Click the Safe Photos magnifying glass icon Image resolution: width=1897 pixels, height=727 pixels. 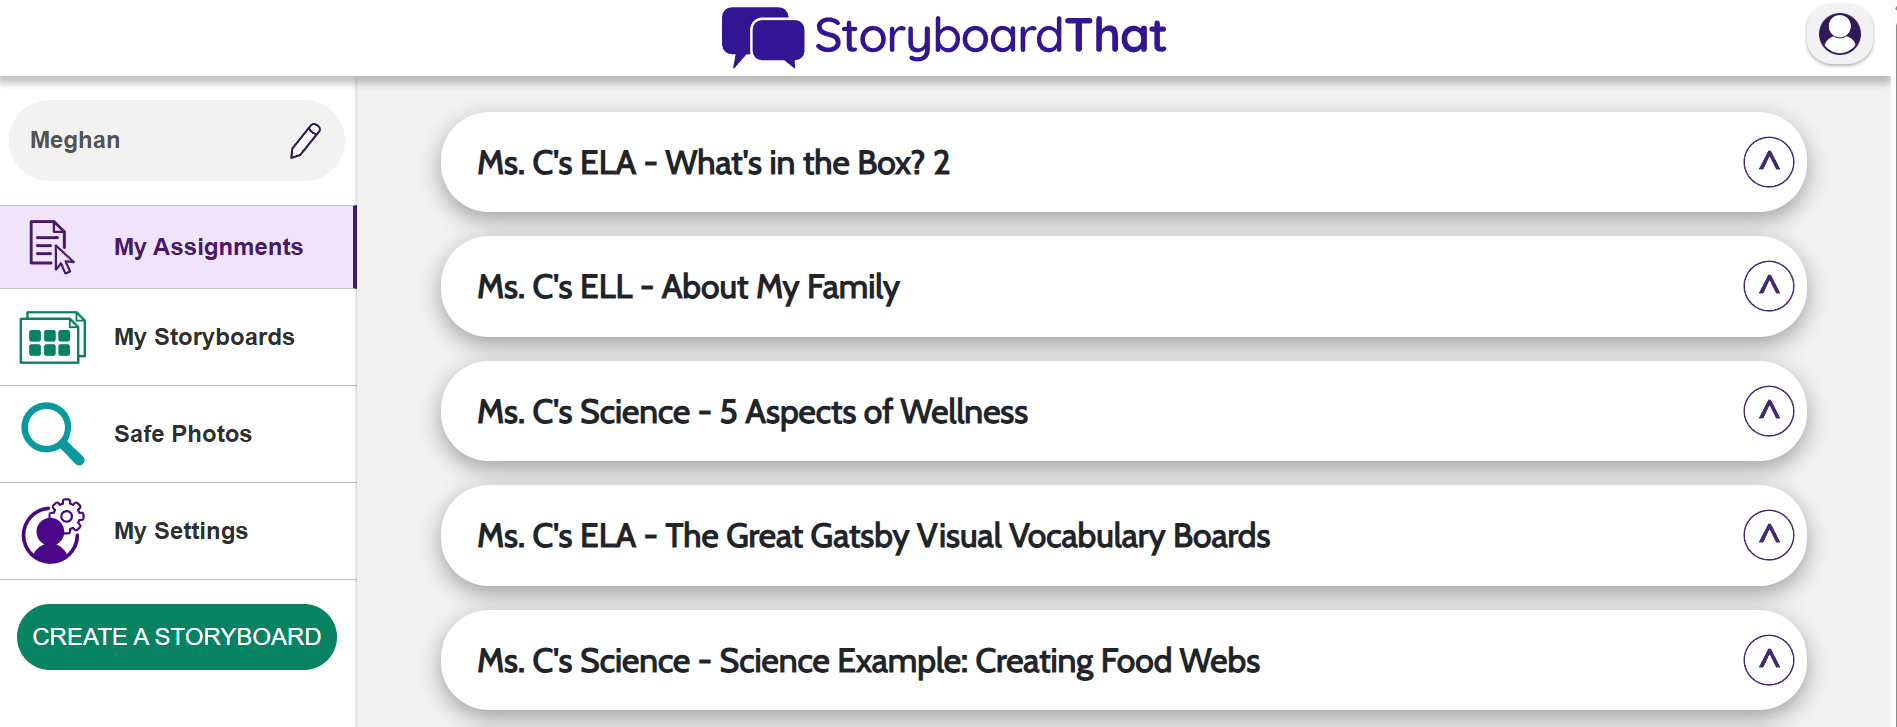[x=52, y=434]
